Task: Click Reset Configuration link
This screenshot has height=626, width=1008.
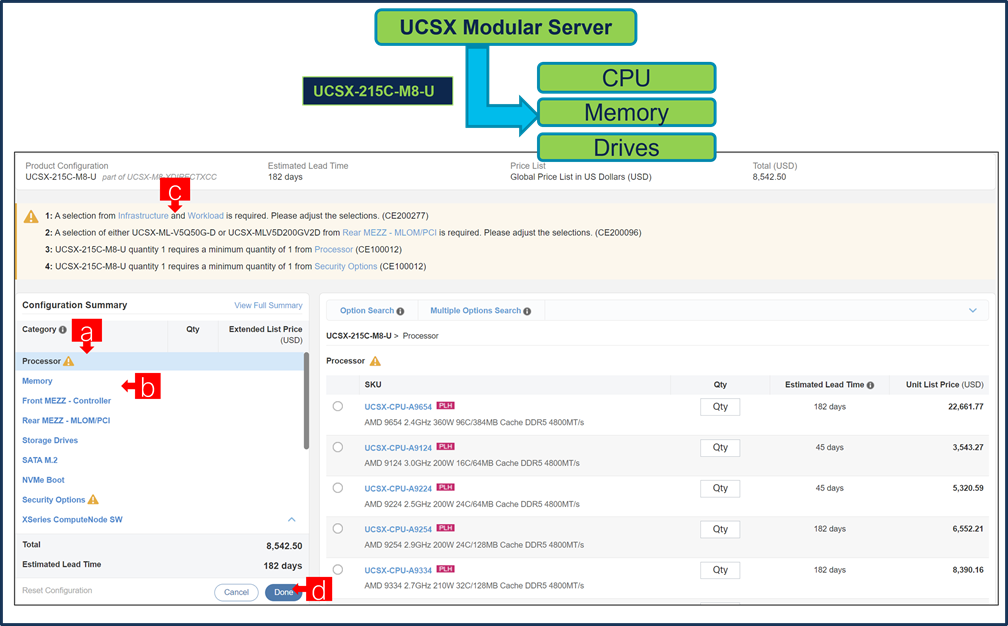Action: click(x=57, y=591)
